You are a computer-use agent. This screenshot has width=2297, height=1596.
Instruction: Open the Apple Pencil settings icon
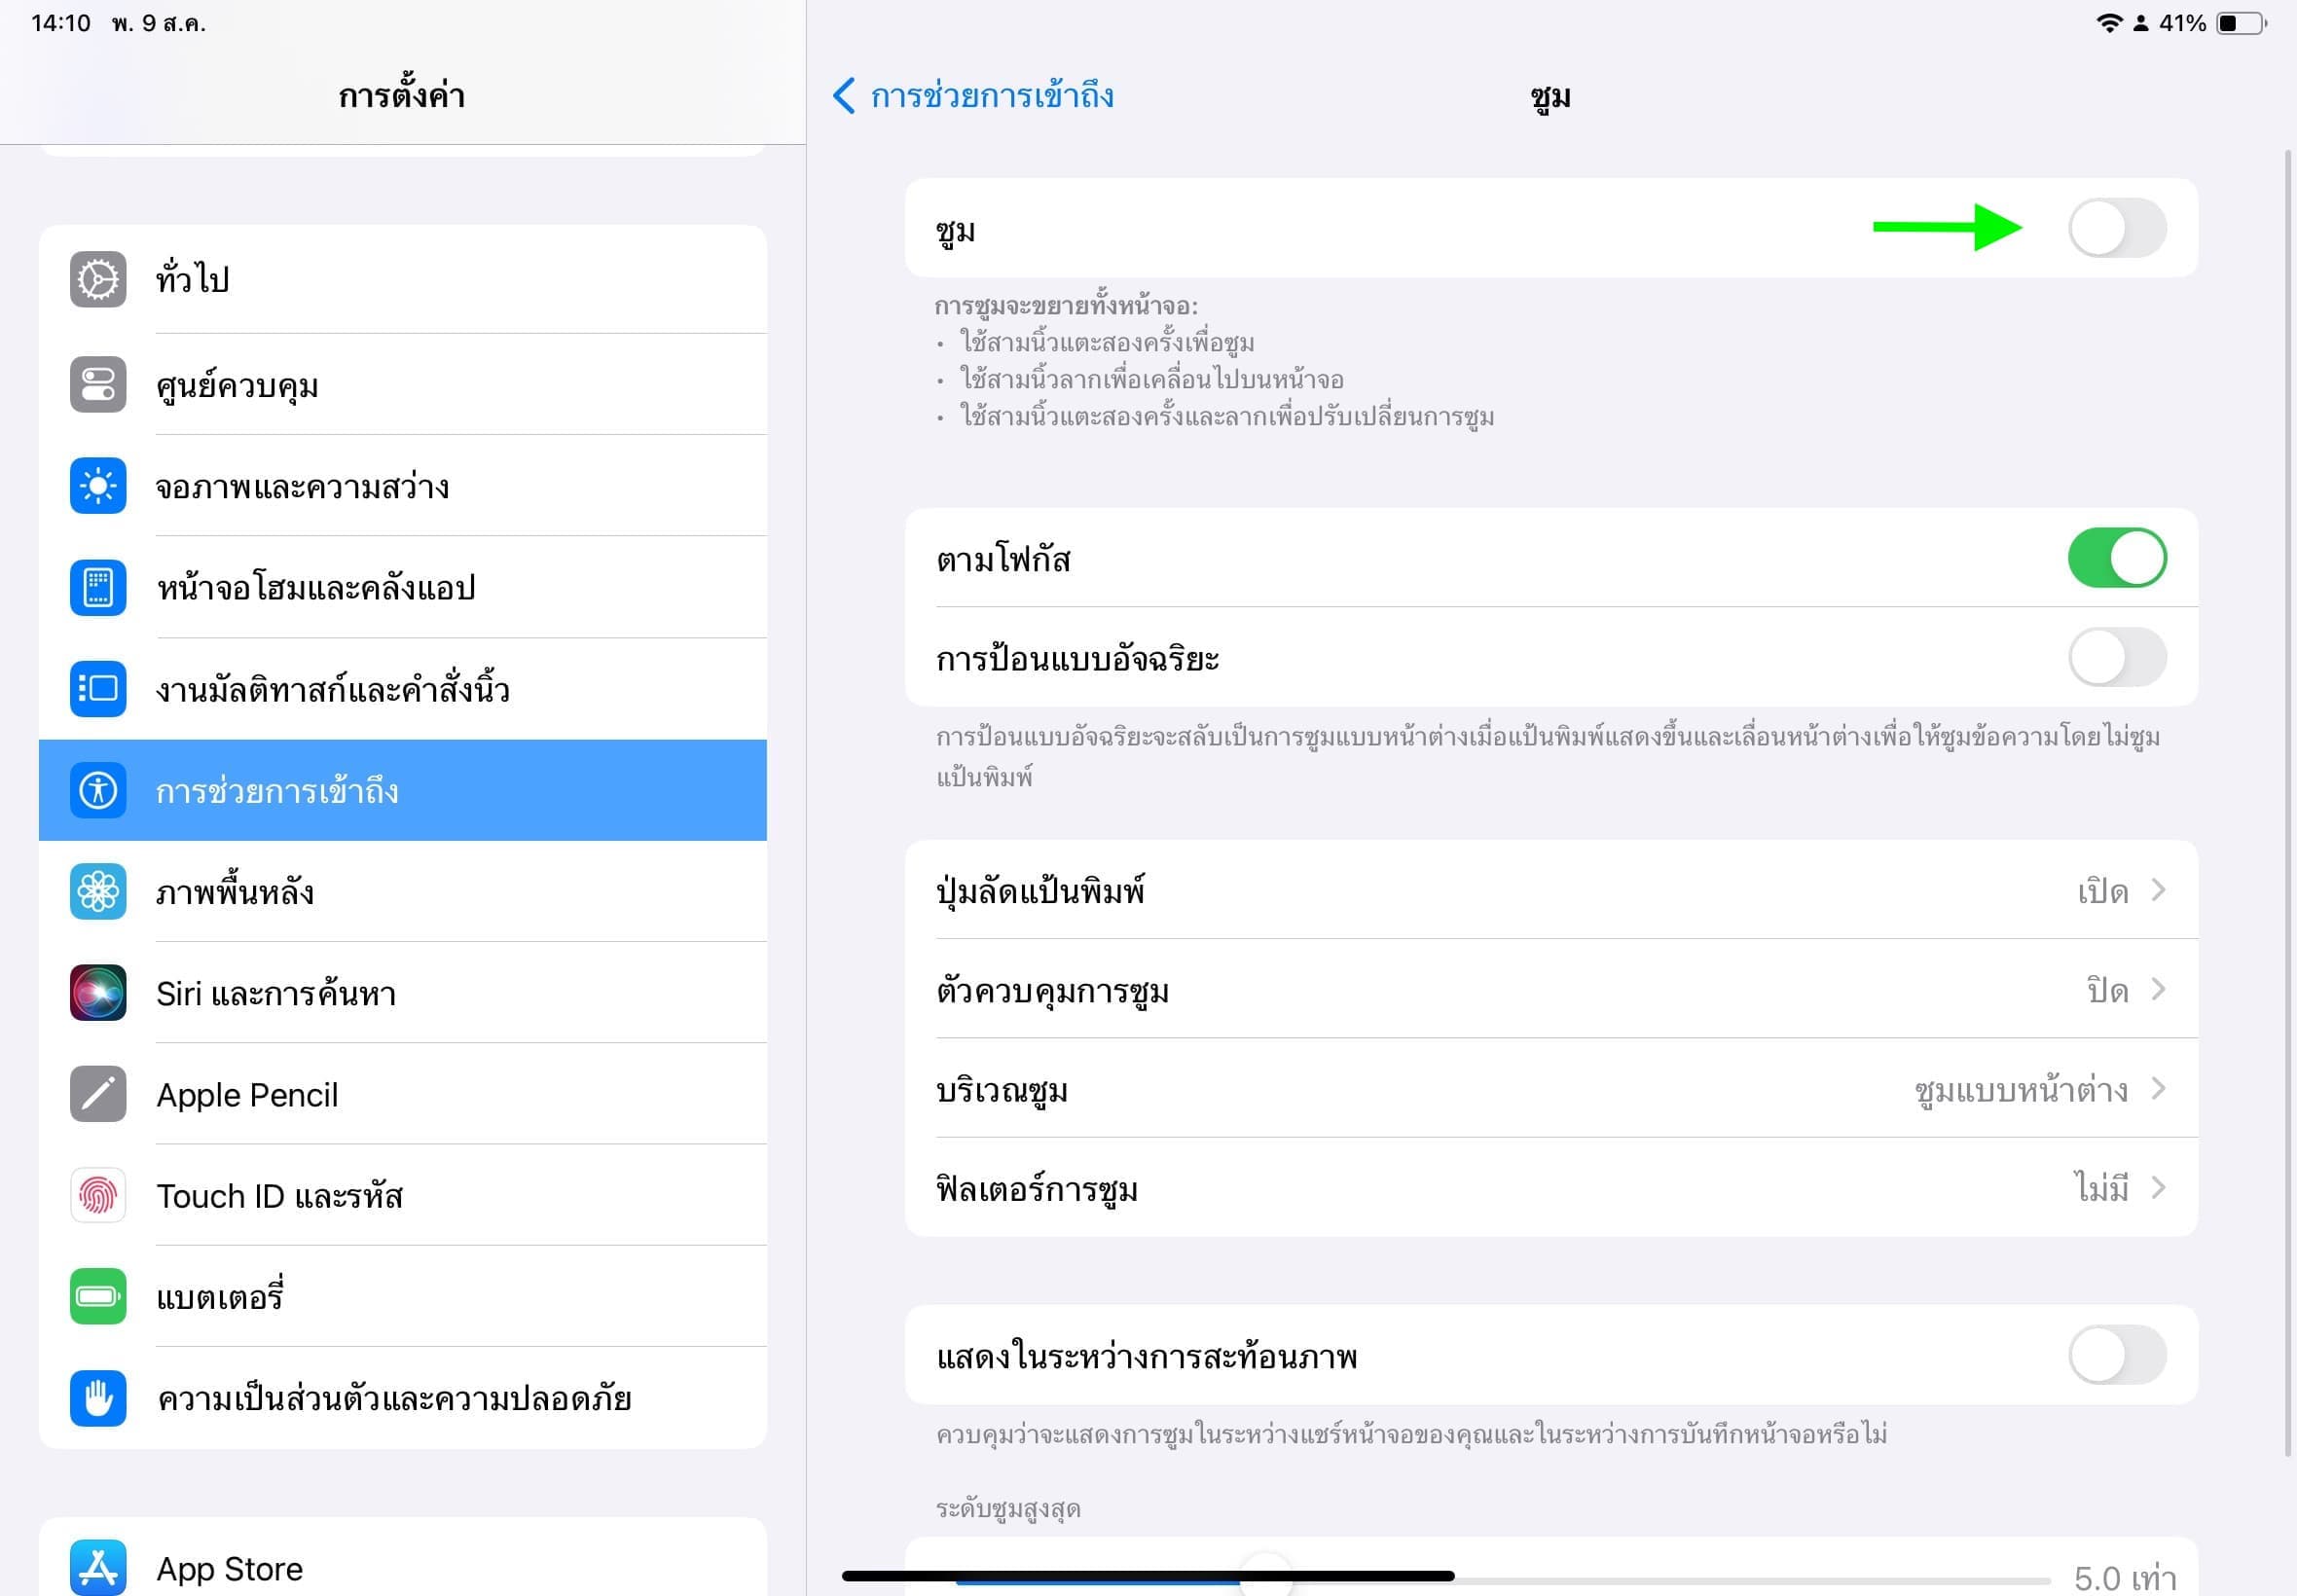click(98, 1094)
